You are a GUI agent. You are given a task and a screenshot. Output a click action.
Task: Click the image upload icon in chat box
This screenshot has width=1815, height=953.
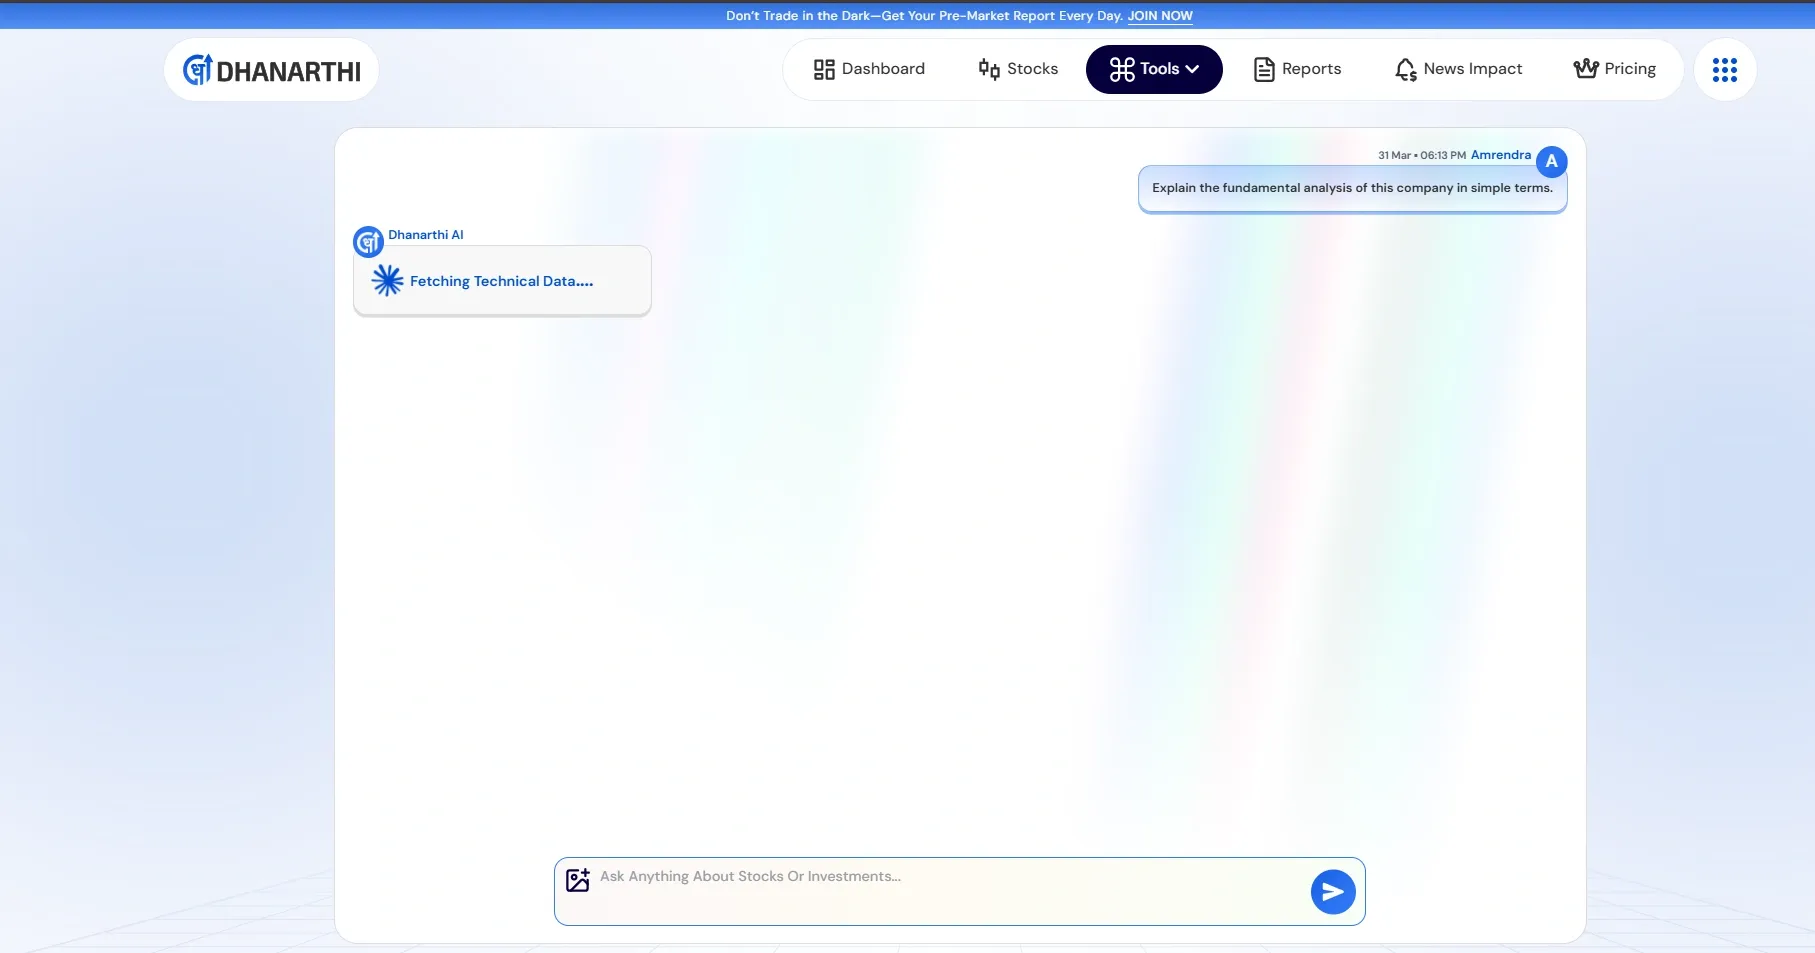click(578, 880)
